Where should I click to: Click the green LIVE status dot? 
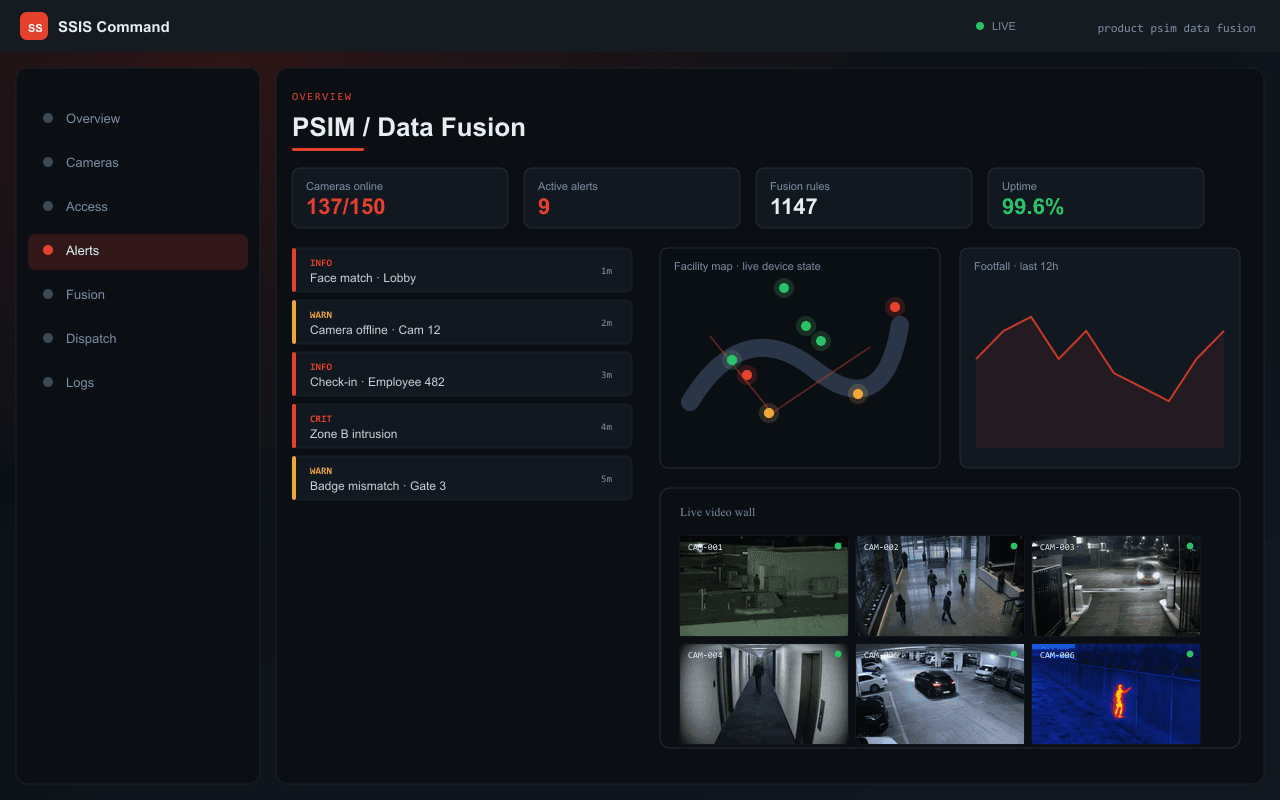click(980, 26)
